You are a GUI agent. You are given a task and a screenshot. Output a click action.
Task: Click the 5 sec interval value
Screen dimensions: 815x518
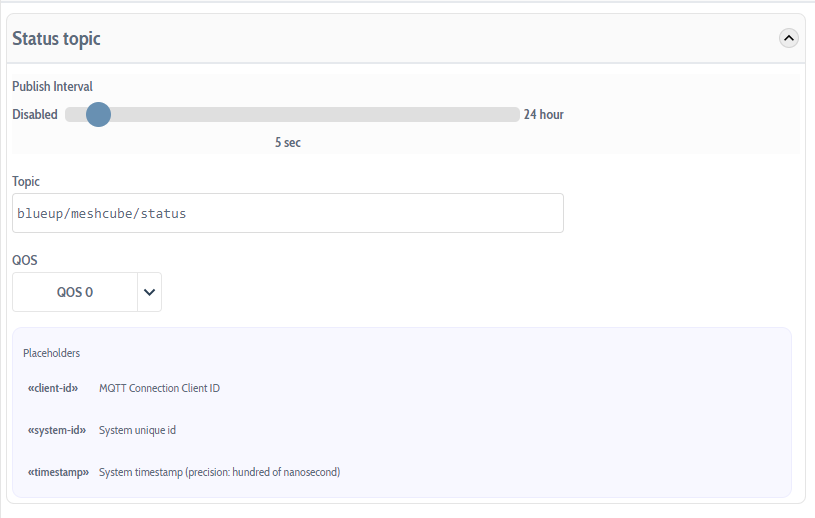[288, 143]
